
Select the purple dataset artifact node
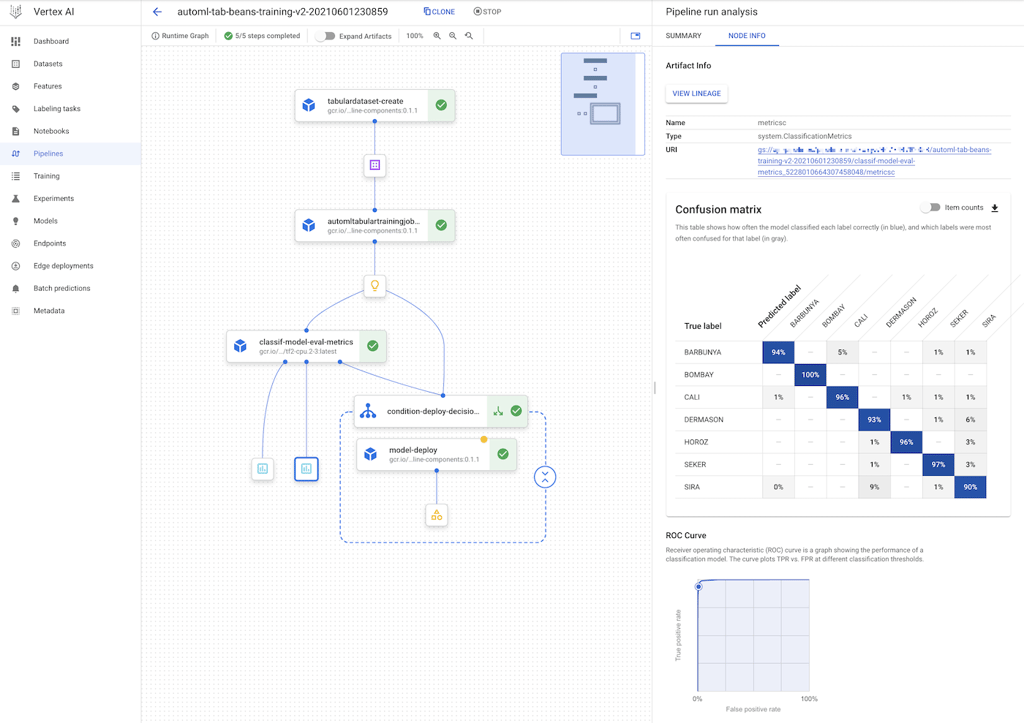pyautogui.click(x=375, y=165)
